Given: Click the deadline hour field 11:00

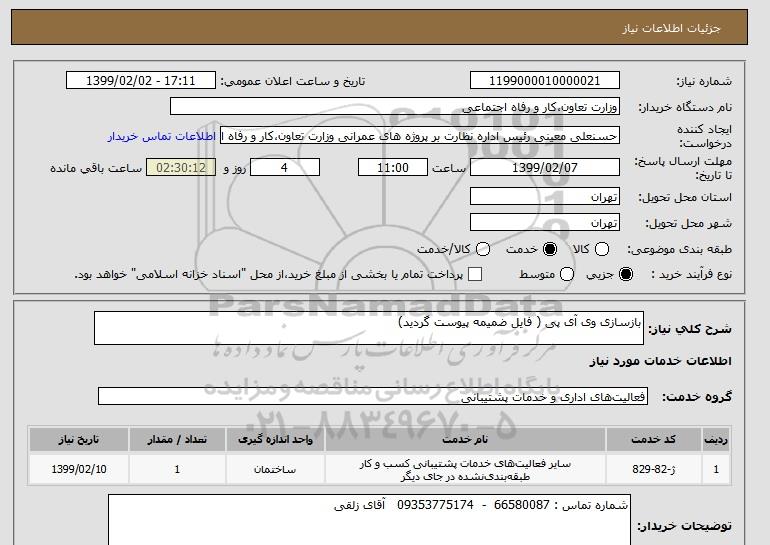Looking at the screenshot, I should point(393,167).
